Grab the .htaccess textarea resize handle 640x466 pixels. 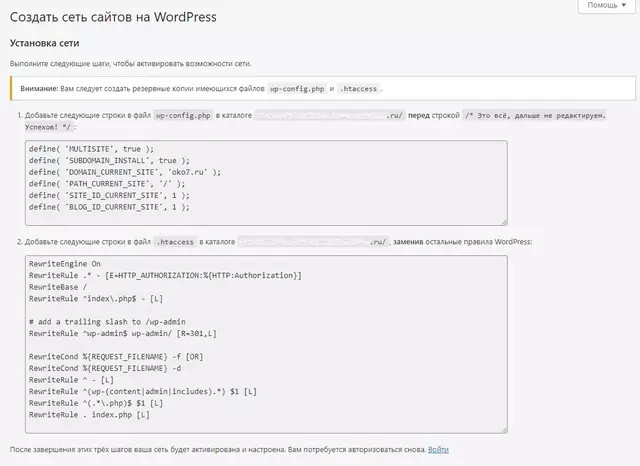click(x=504, y=430)
